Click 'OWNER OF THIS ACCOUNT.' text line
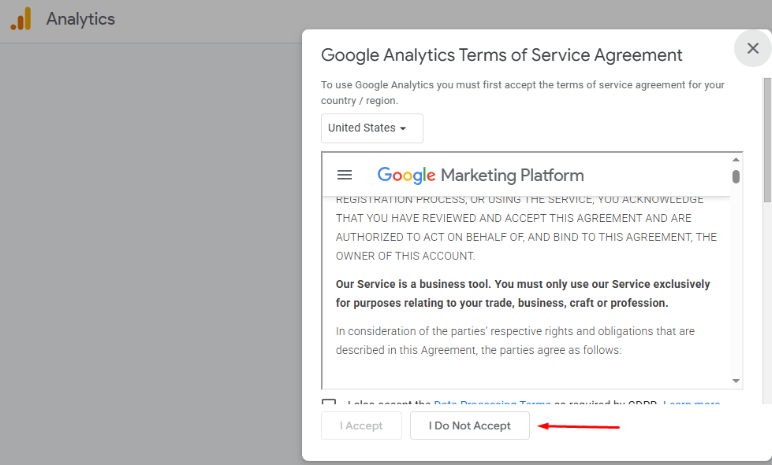 [x=405, y=256]
